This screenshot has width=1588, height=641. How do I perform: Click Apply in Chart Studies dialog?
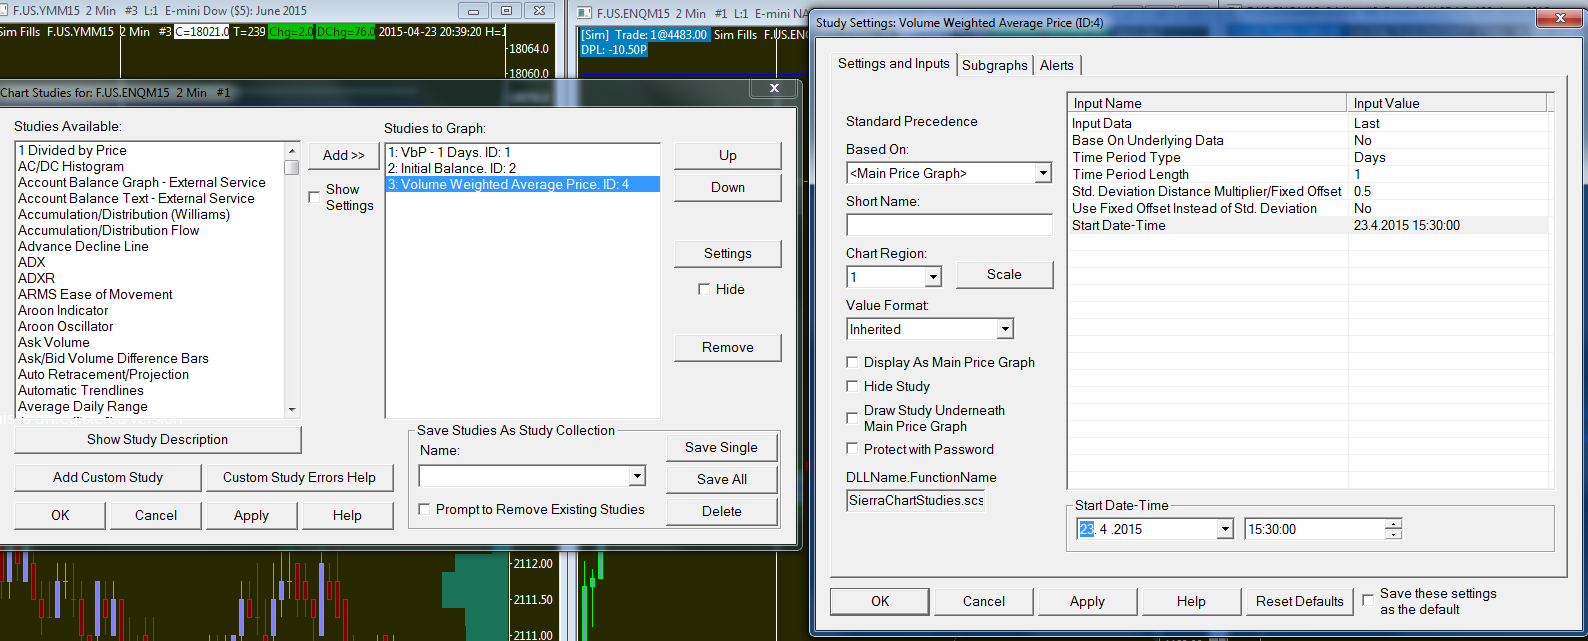[x=251, y=515]
